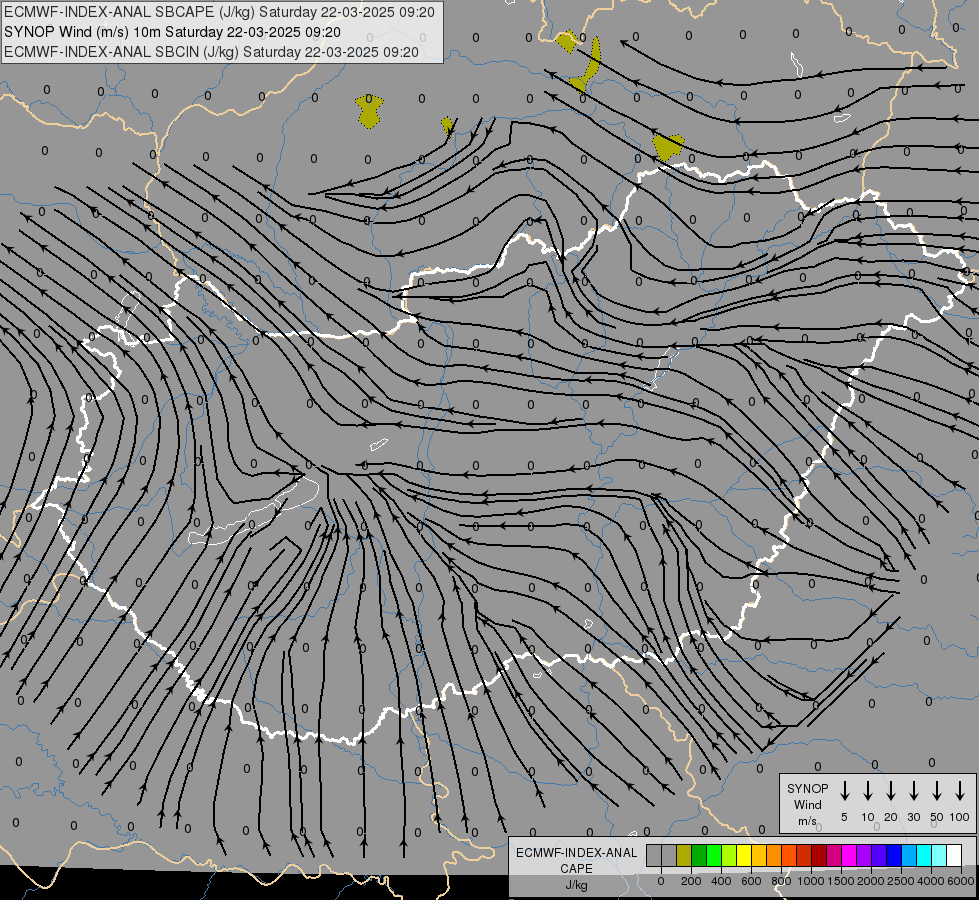Pick the indigo swatch right of 2000

tap(878, 855)
